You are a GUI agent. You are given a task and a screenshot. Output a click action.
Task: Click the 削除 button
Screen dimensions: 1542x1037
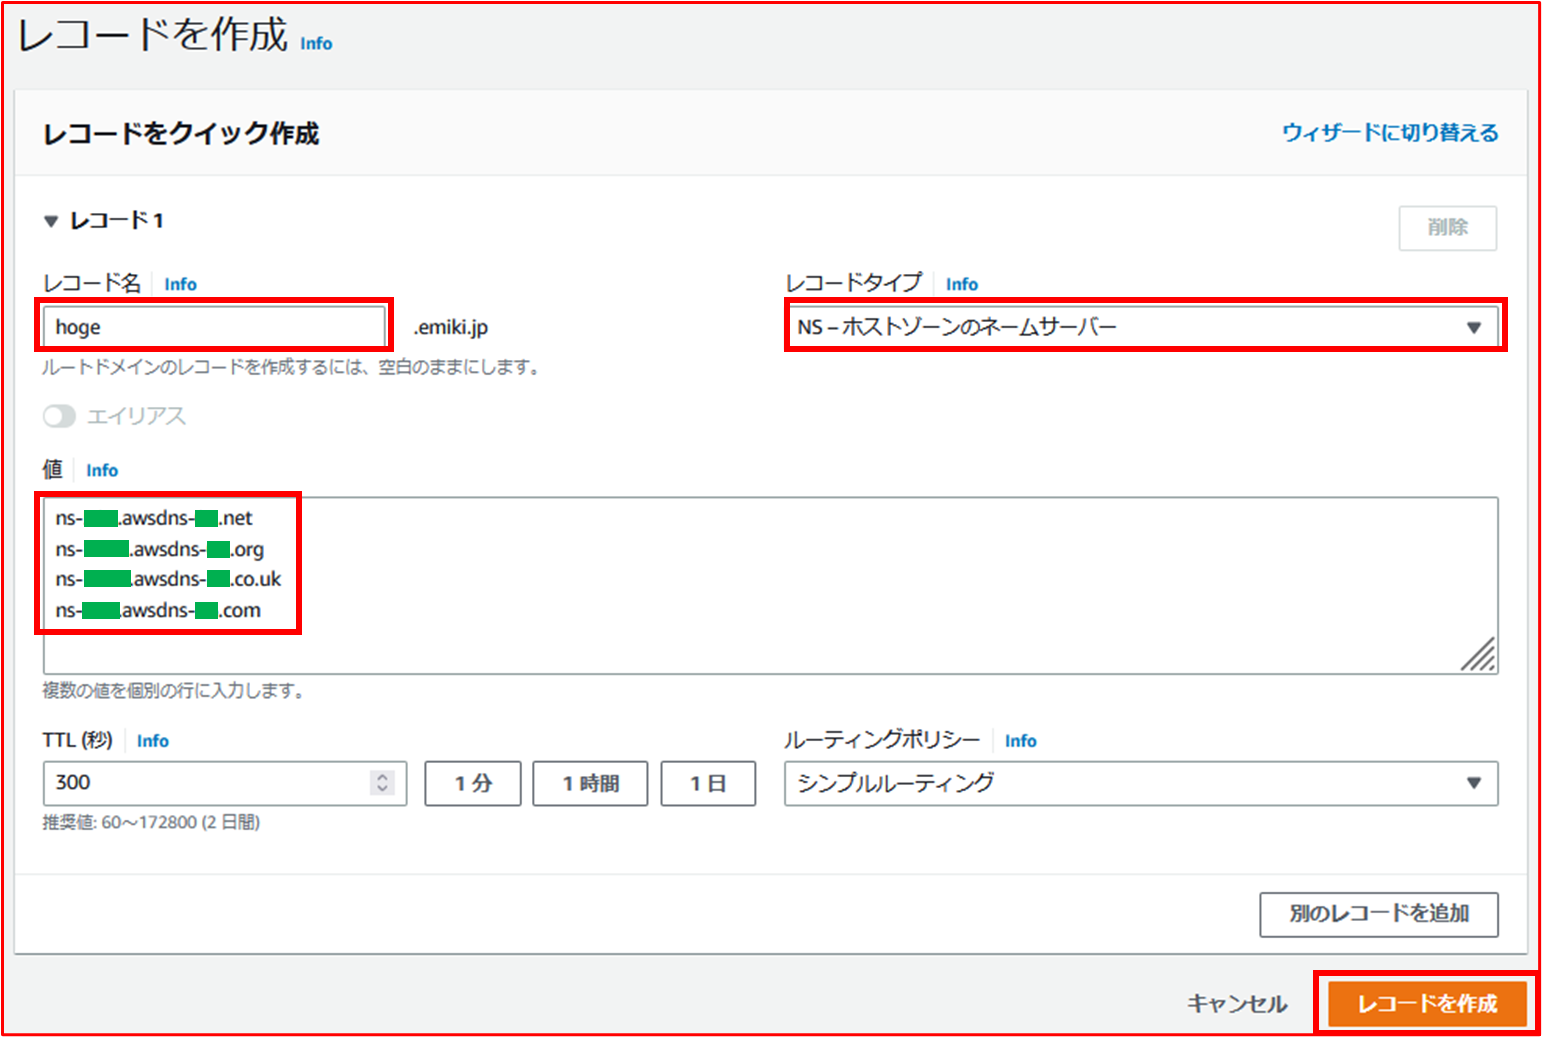(1448, 228)
